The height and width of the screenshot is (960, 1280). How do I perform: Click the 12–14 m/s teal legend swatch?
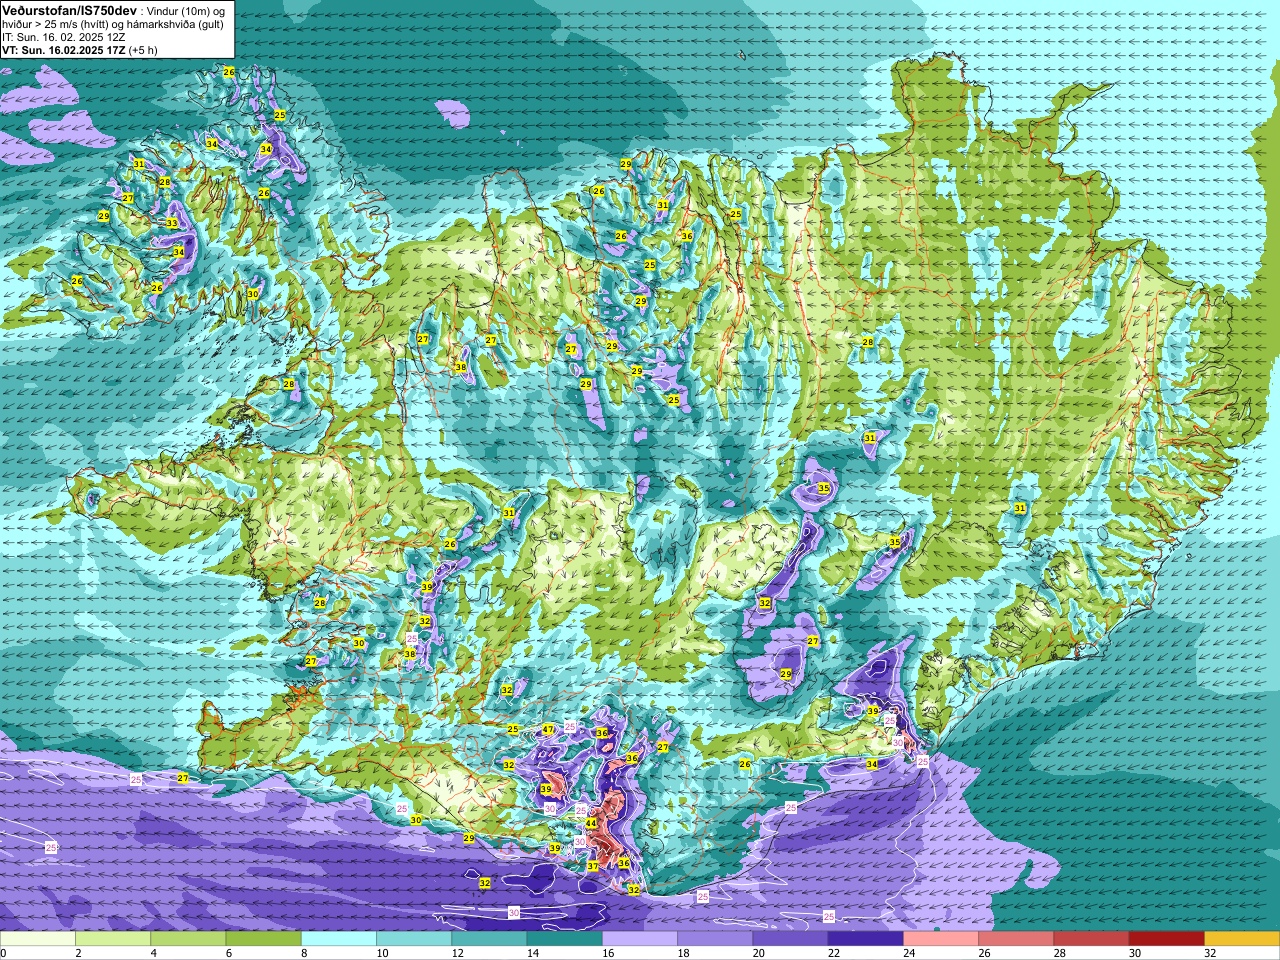pos(489,939)
